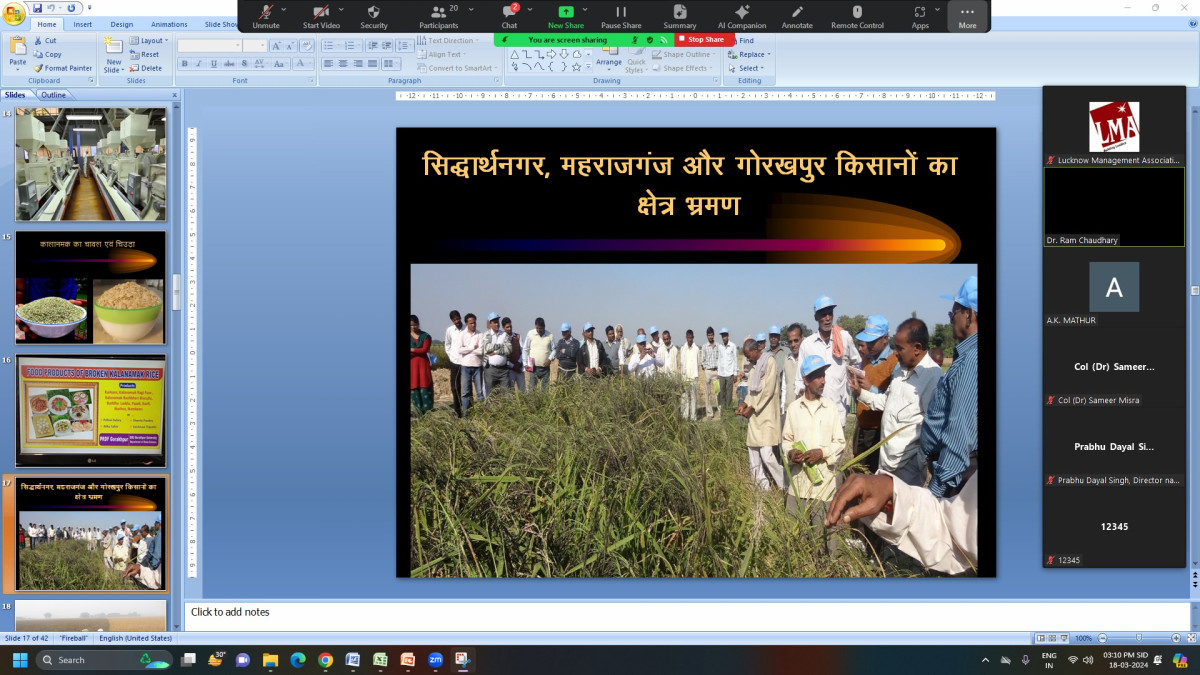
Task: Redo action in Quick Access Toolbar
Action: click(x=70, y=8)
